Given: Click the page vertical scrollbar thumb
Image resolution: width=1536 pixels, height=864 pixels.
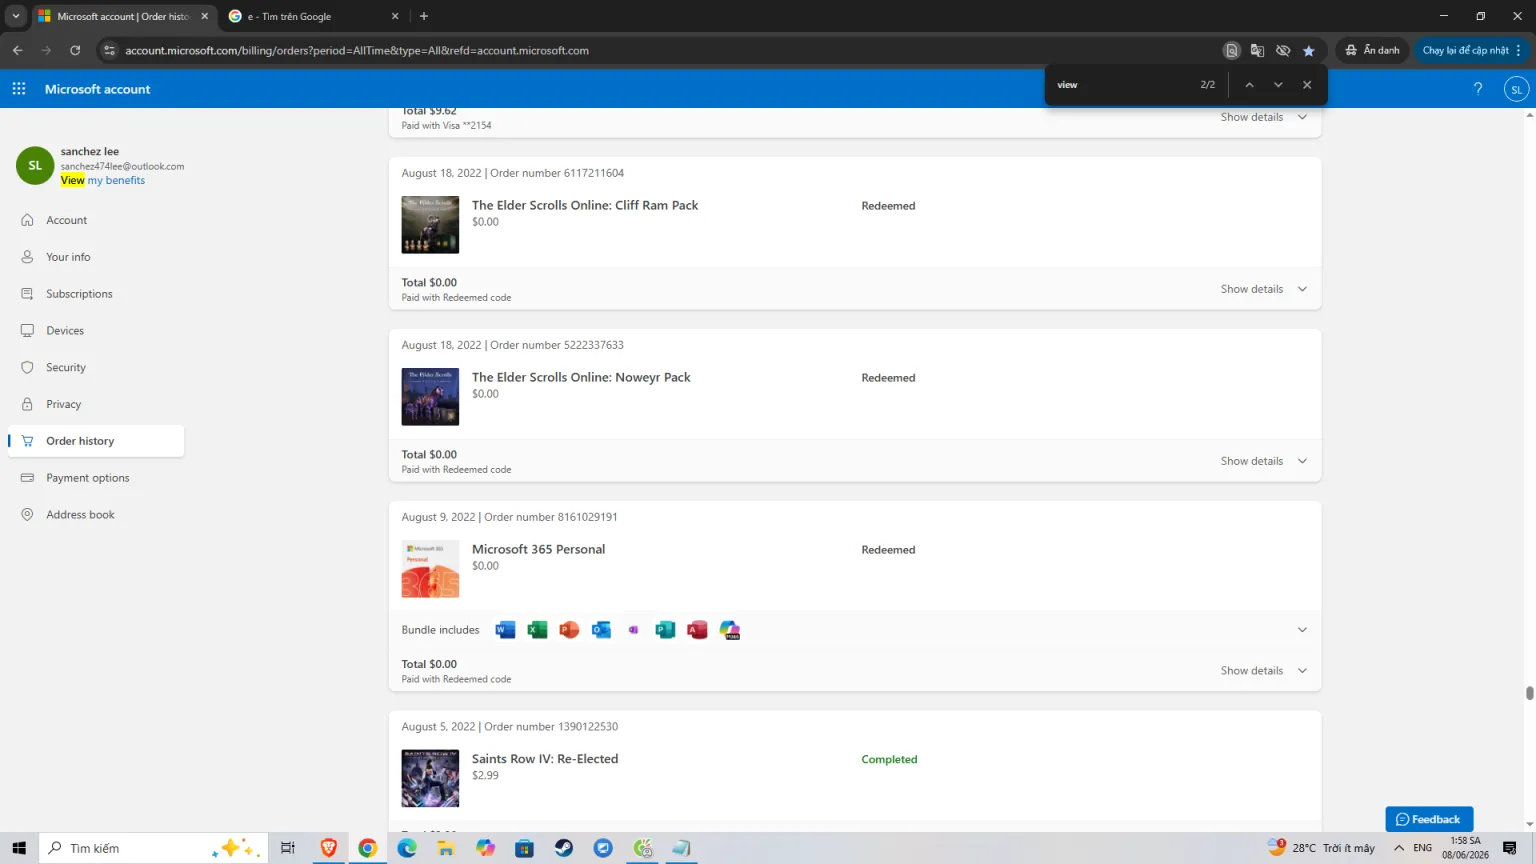Looking at the screenshot, I should coord(1529,693).
